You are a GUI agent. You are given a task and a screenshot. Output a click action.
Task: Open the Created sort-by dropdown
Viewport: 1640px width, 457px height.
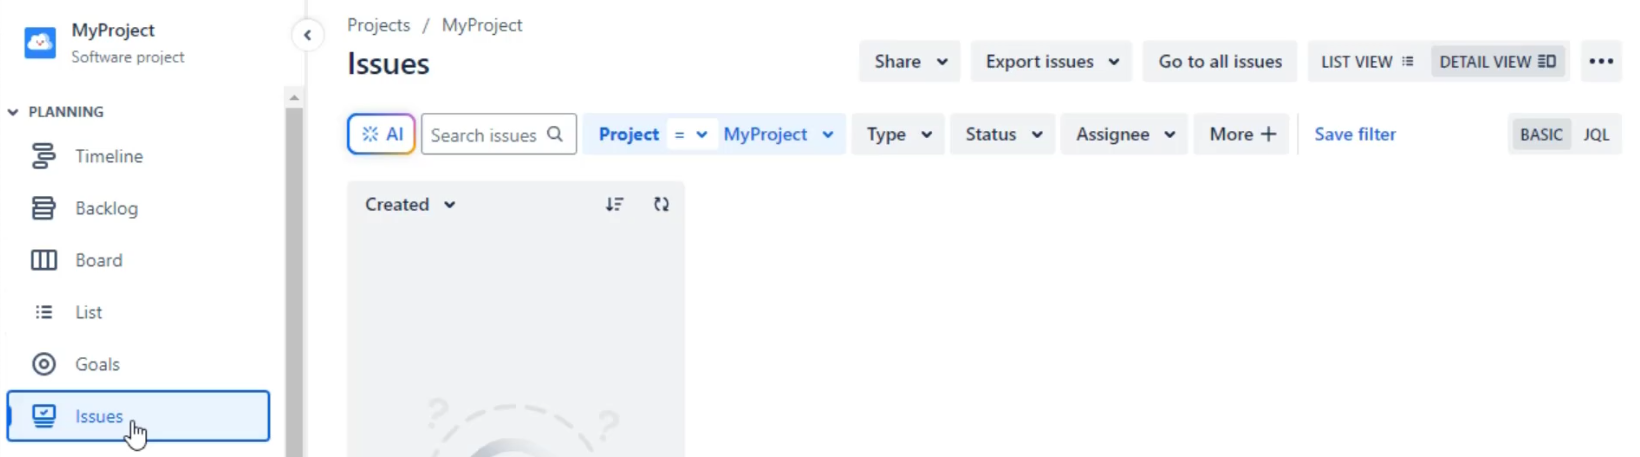(410, 204)
